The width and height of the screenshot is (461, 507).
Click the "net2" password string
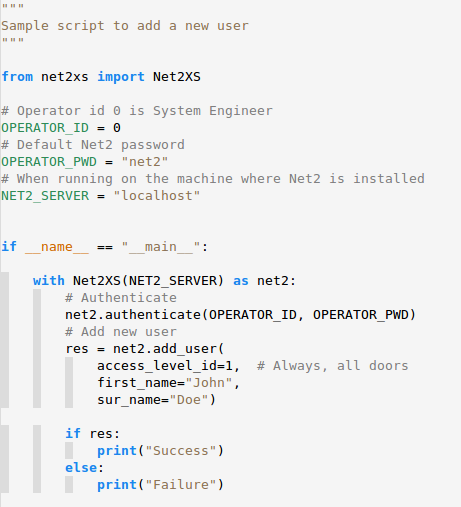coord(145,162)
